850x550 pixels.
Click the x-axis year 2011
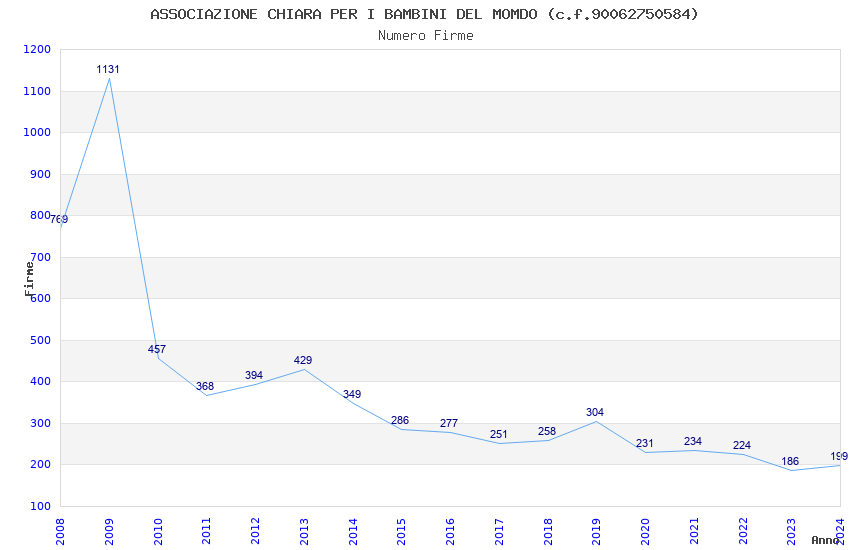[207, 531]
